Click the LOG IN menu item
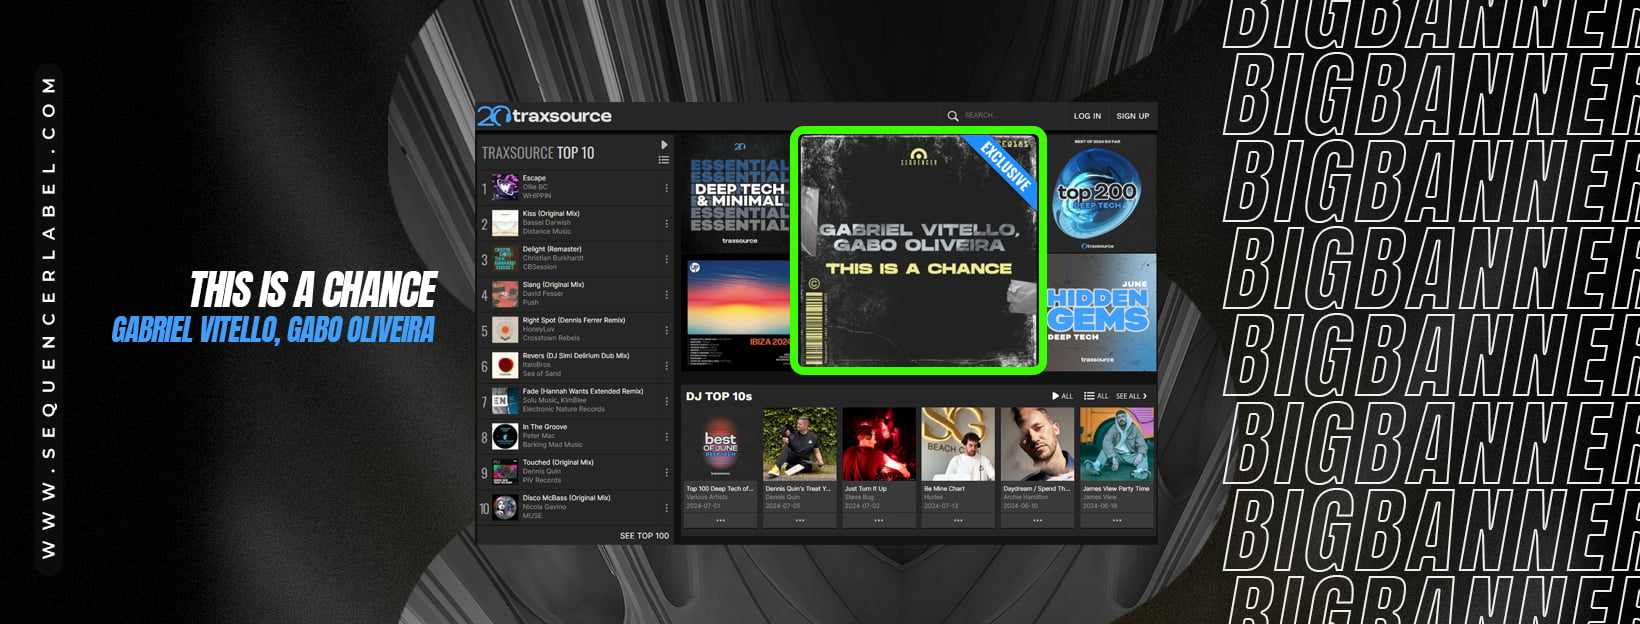Image resolution: width=1640 pixels, height=624 pixels. click(x=1087, y=116)
